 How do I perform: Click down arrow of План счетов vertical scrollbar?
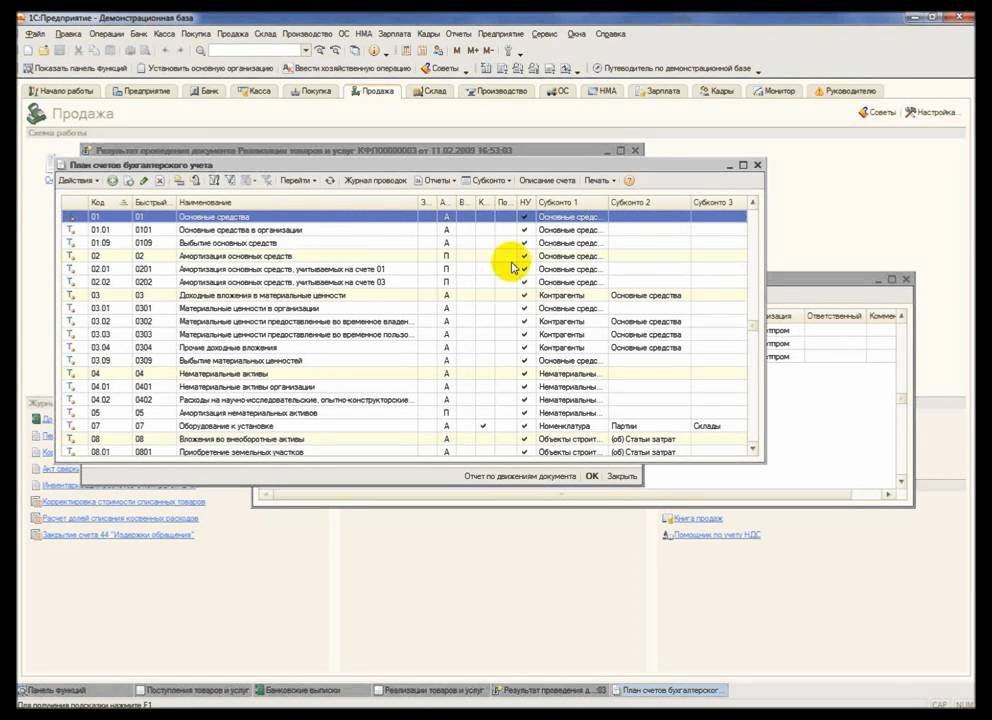[x=753, y=449]
